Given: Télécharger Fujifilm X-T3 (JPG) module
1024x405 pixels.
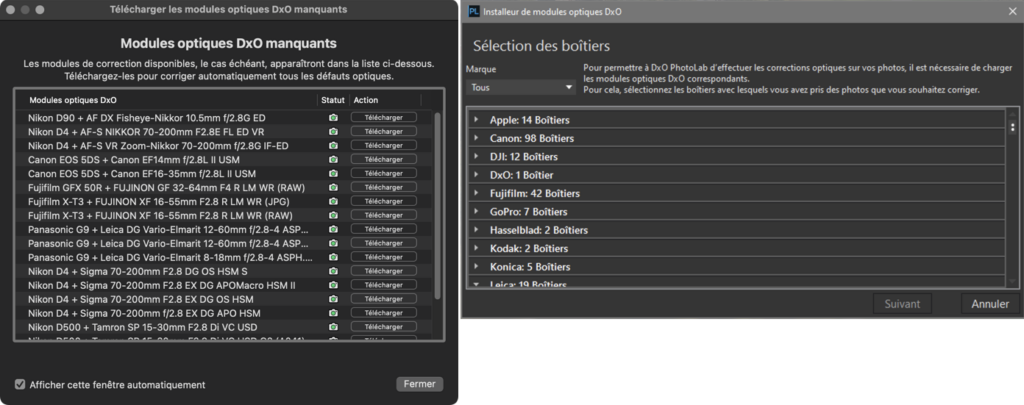Looking at the screenshot, I should (x=383, y=201).
